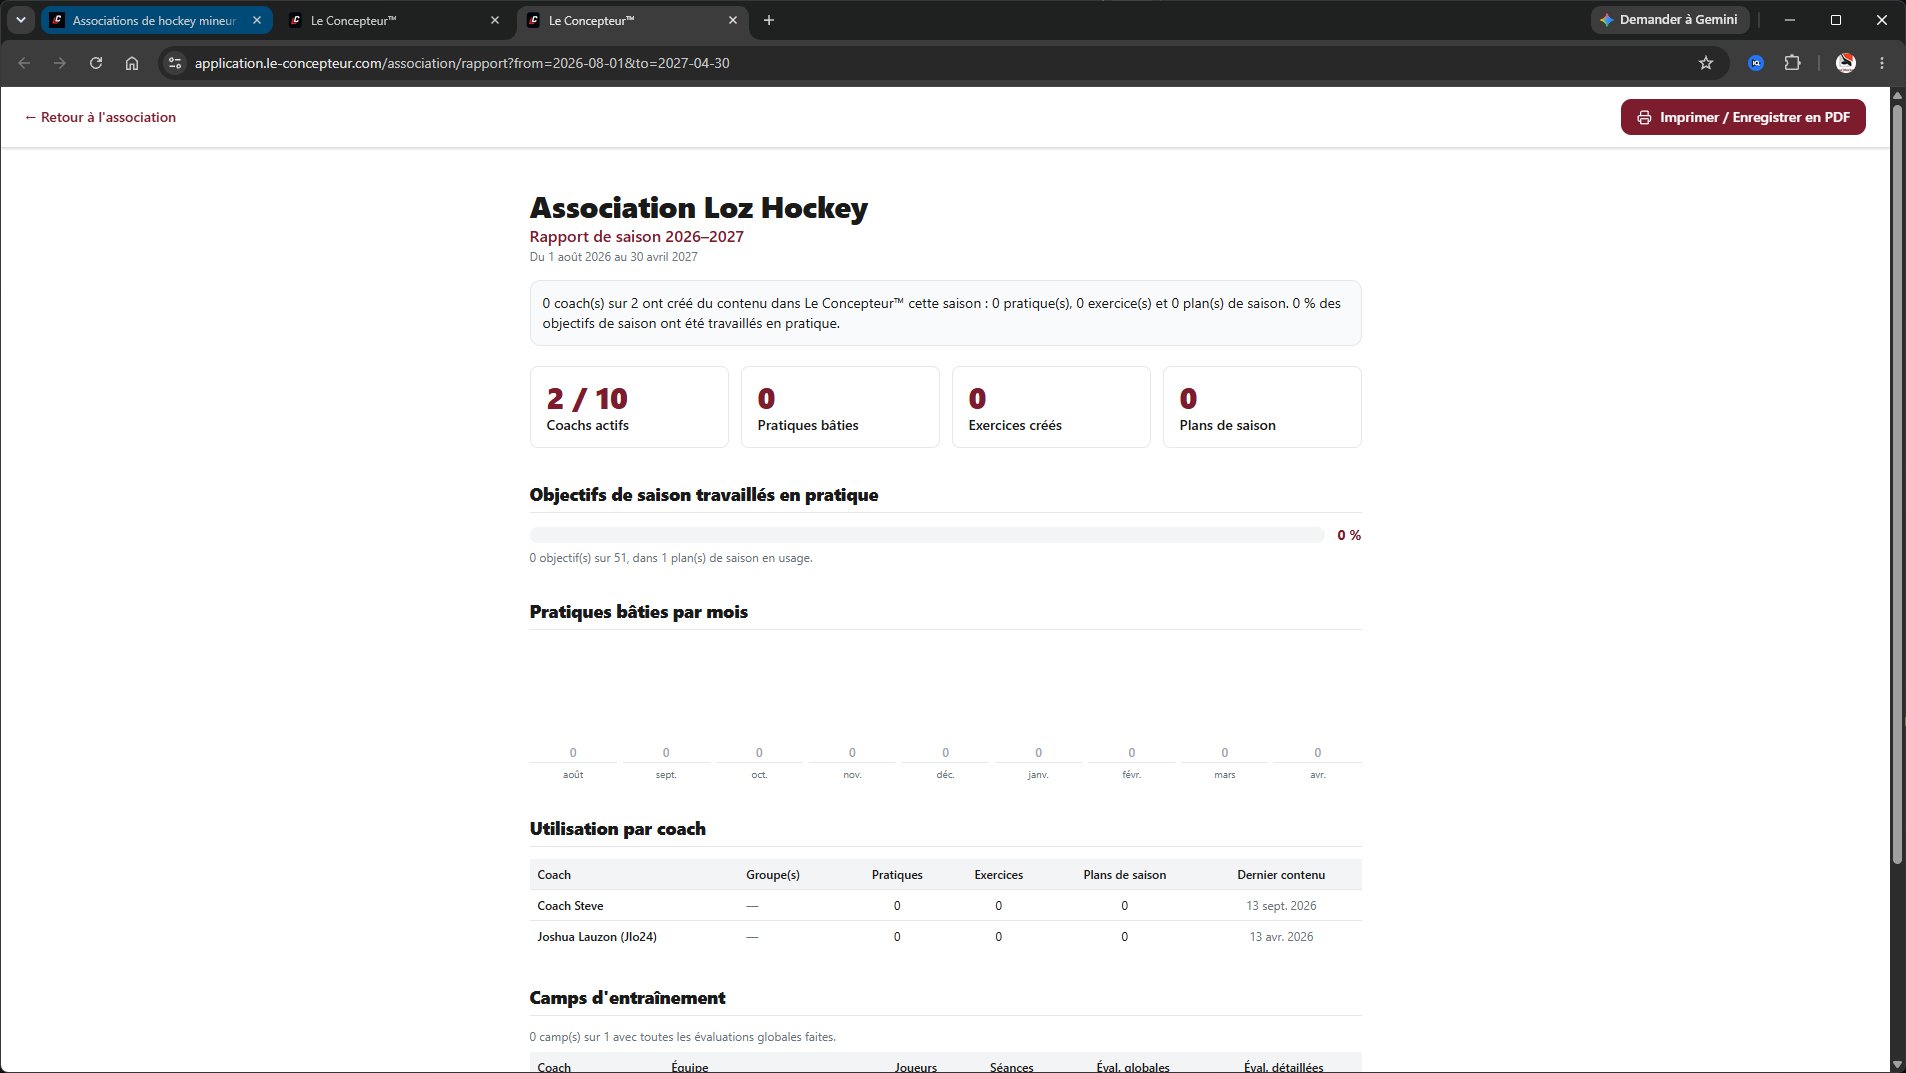The image size is (1906, 1073).
Task: Open the Chrome three-dot menu
Action: point(1882,63)
